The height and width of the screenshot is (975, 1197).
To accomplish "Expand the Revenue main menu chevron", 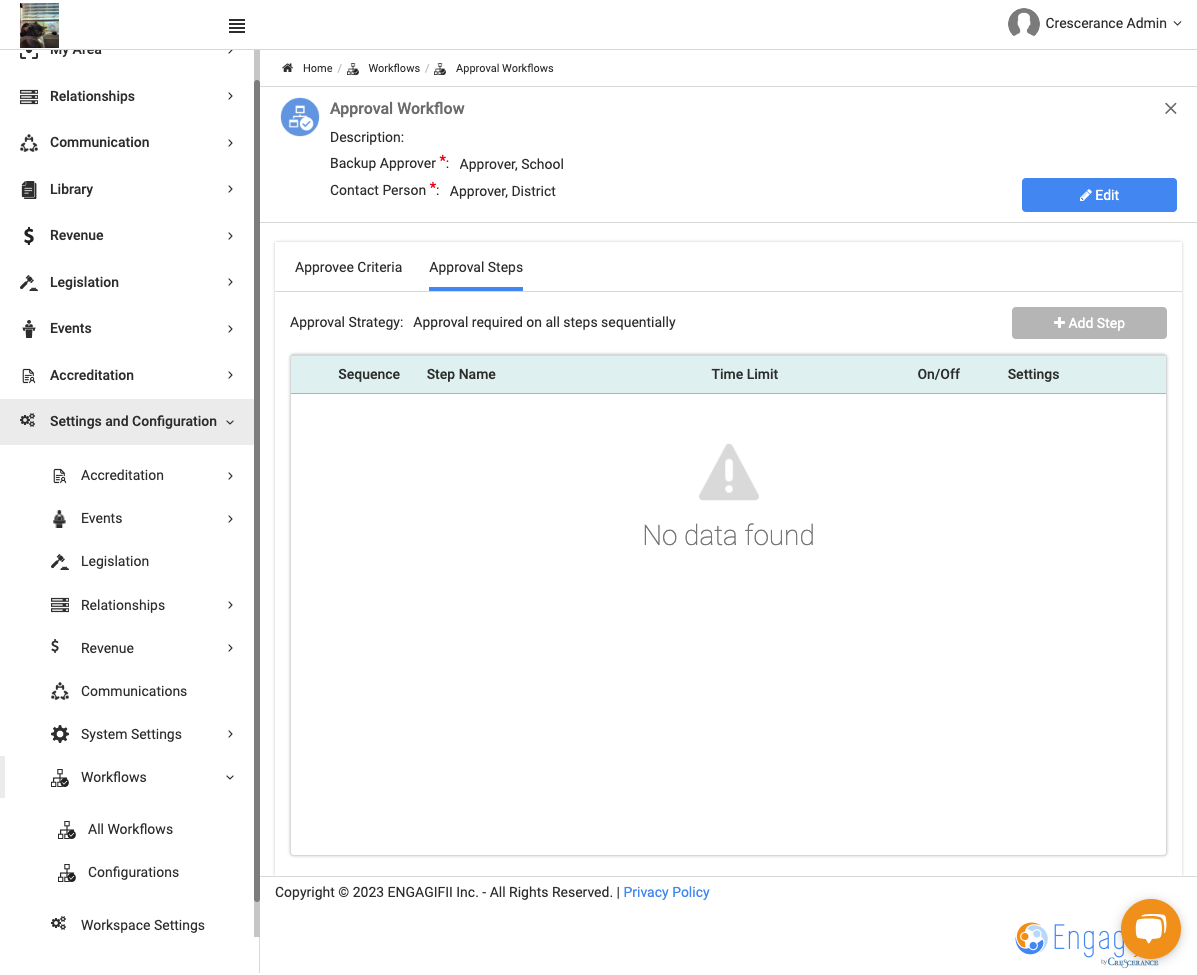I will coord(231,236).
